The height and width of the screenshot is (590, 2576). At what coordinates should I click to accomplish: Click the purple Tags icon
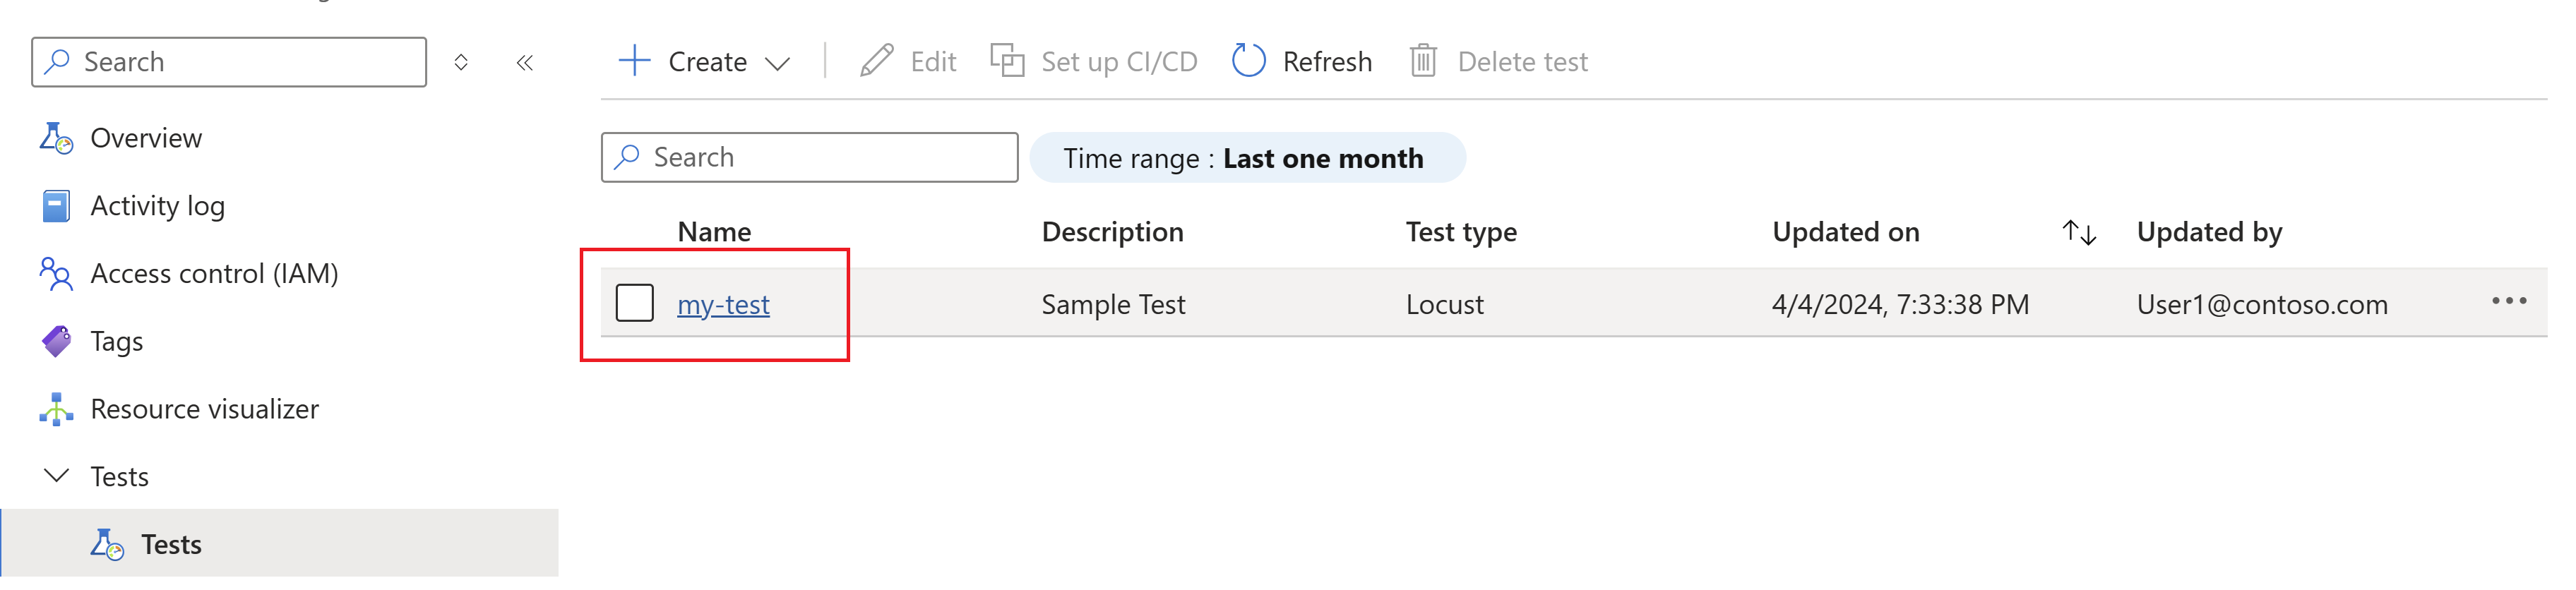[x=56, y=341]
